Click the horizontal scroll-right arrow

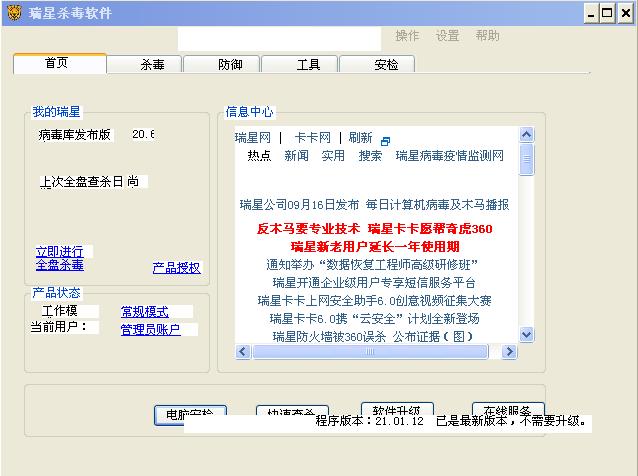(509, 352)
